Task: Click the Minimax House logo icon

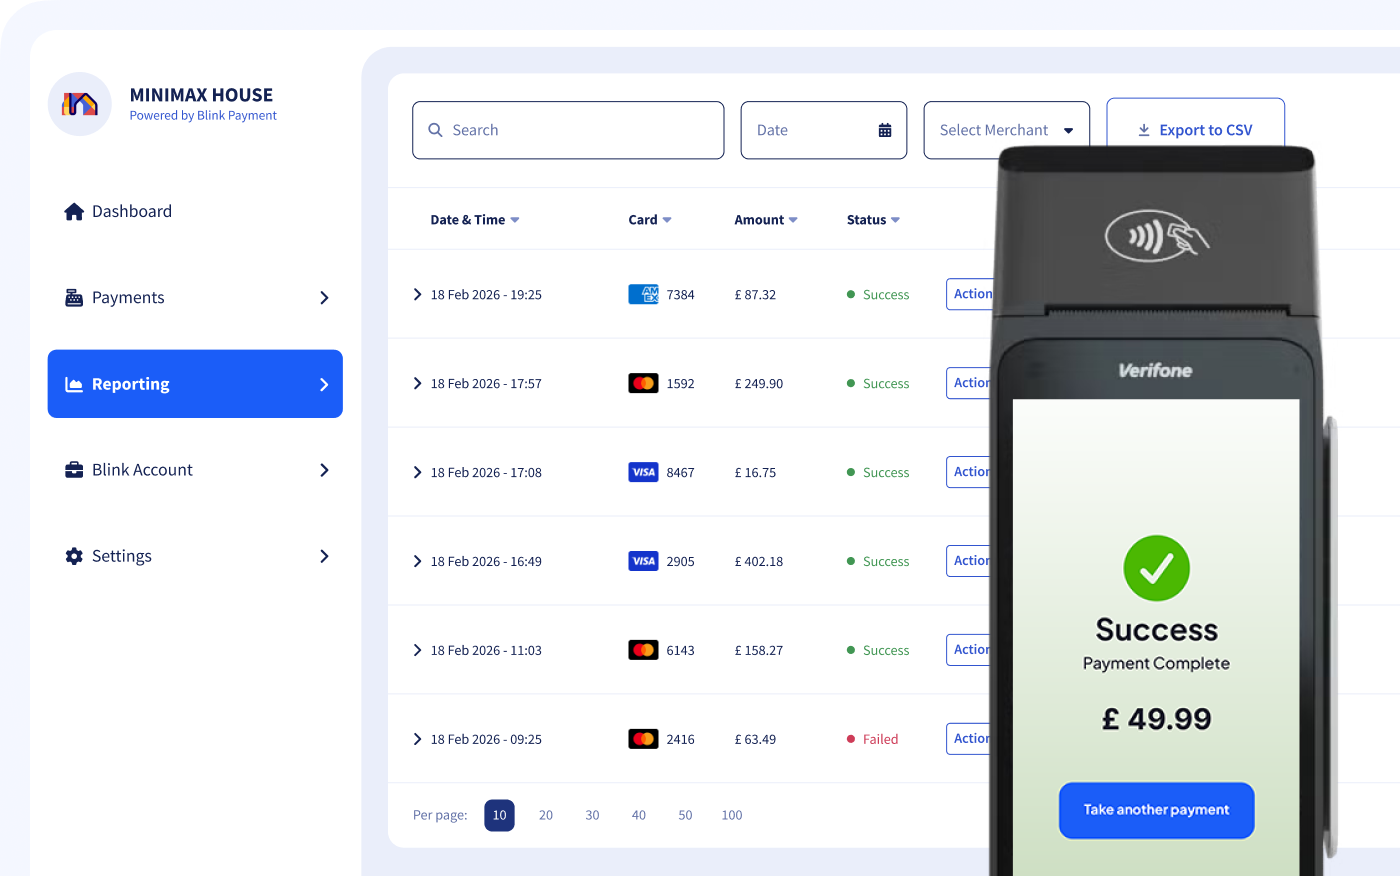Action: (80, 104)
